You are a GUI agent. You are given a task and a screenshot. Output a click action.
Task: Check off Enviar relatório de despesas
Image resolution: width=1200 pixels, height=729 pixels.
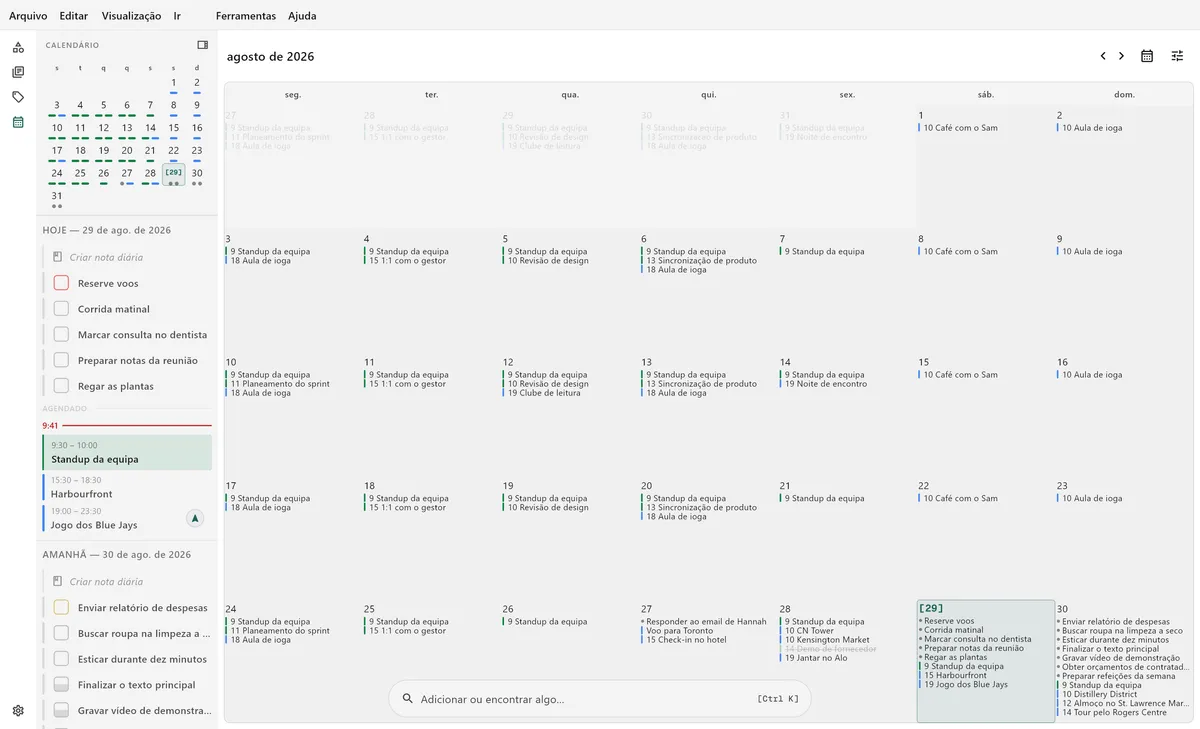pyautogui.click(x=61, y=607)
